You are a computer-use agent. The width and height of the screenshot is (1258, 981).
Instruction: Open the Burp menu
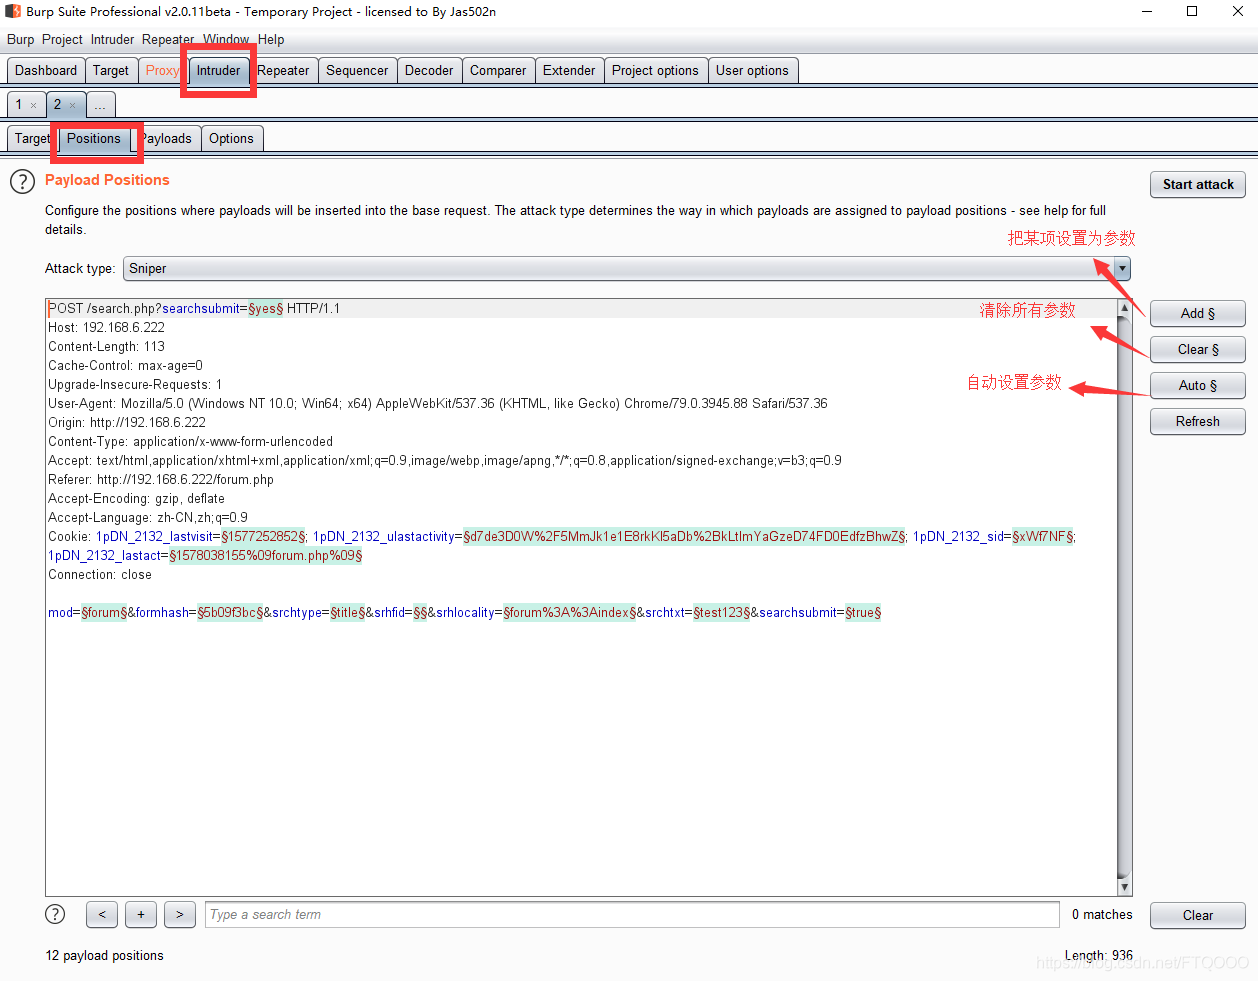20,40
